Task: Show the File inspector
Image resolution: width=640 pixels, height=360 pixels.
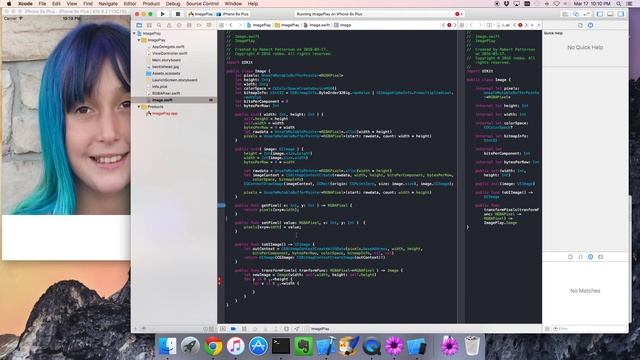Action: [x=580, y=25]
